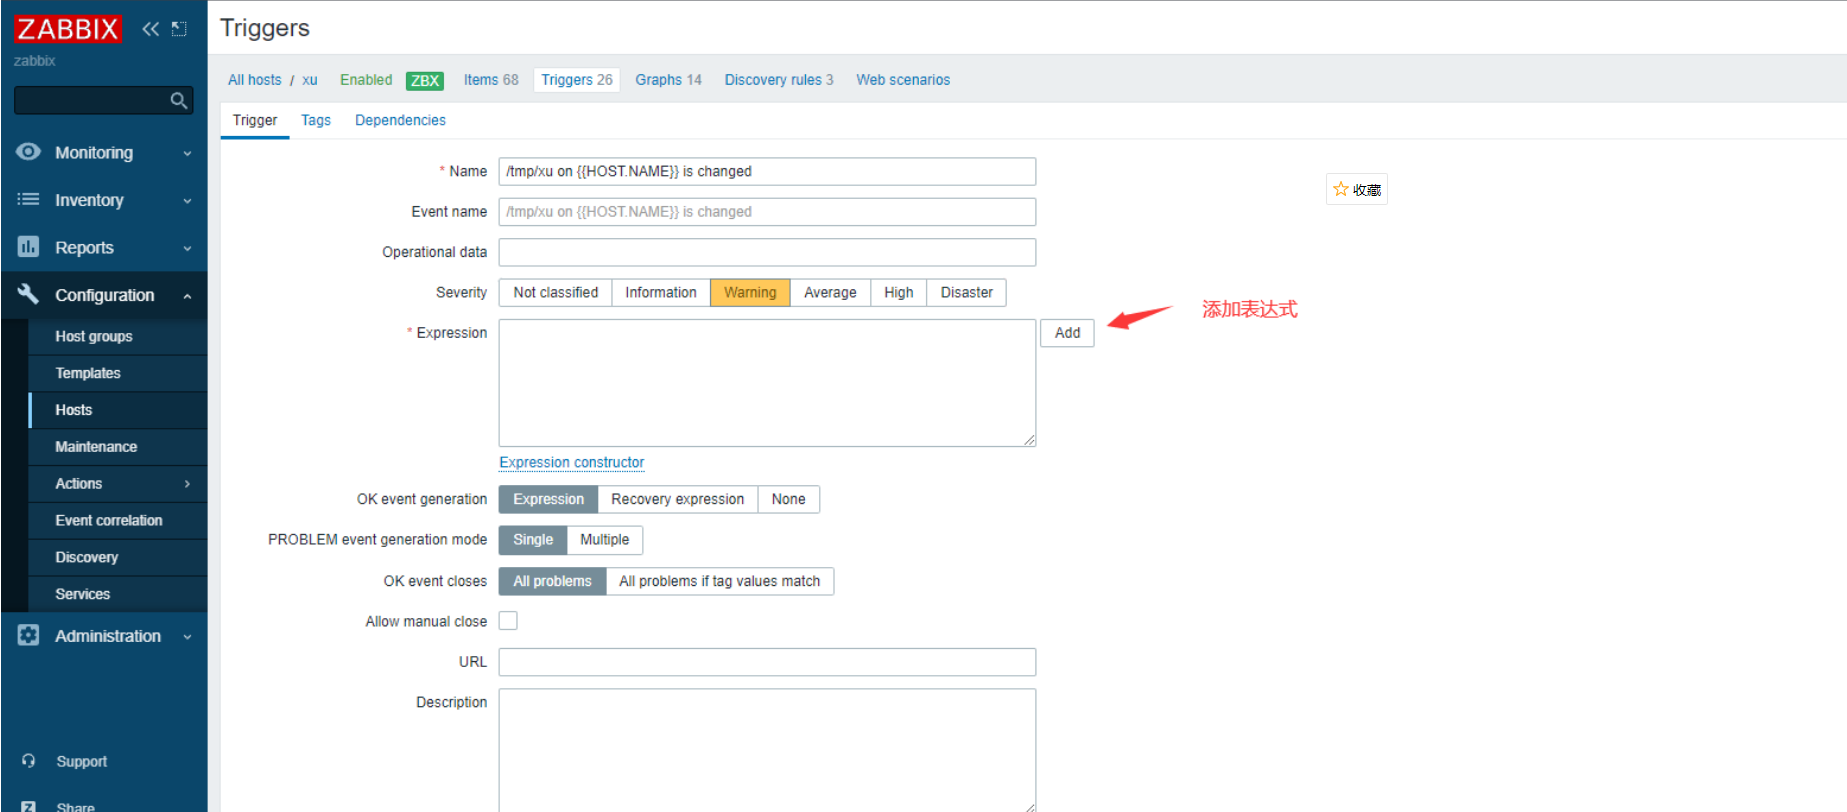This screenshot has width=1847, height=812.
Task: Click the Monitoring eye icon
Action: point(29,152)
